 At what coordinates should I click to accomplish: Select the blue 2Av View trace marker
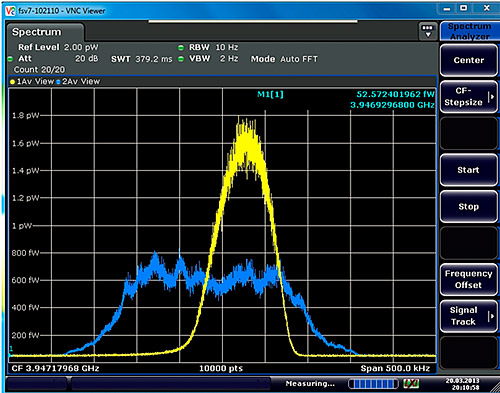58,82
